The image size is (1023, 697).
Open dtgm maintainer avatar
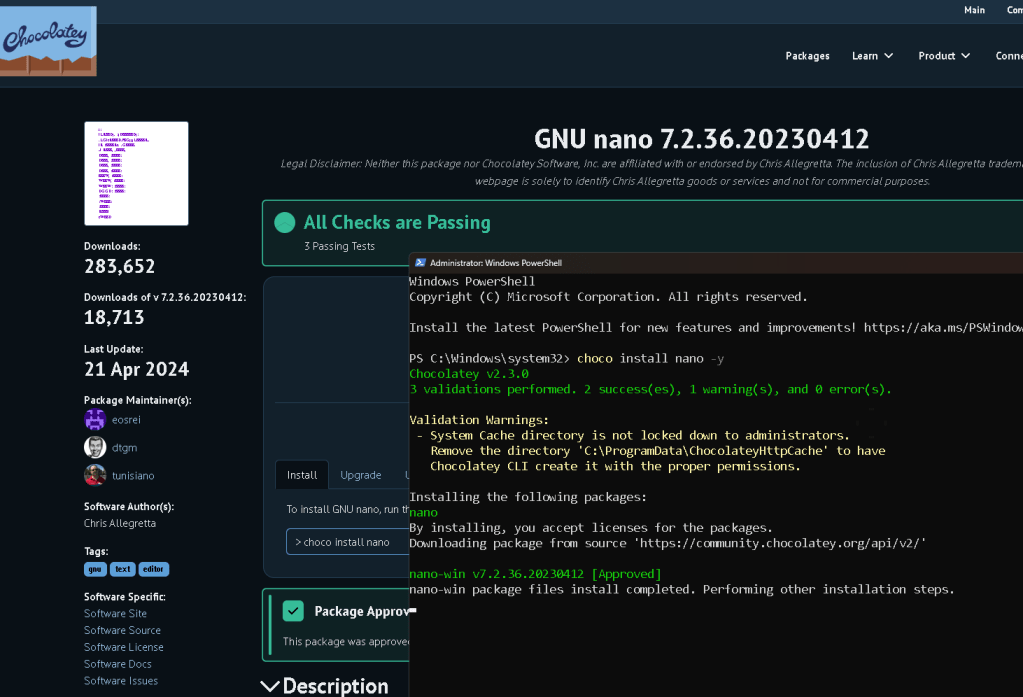tap(95, 448)
